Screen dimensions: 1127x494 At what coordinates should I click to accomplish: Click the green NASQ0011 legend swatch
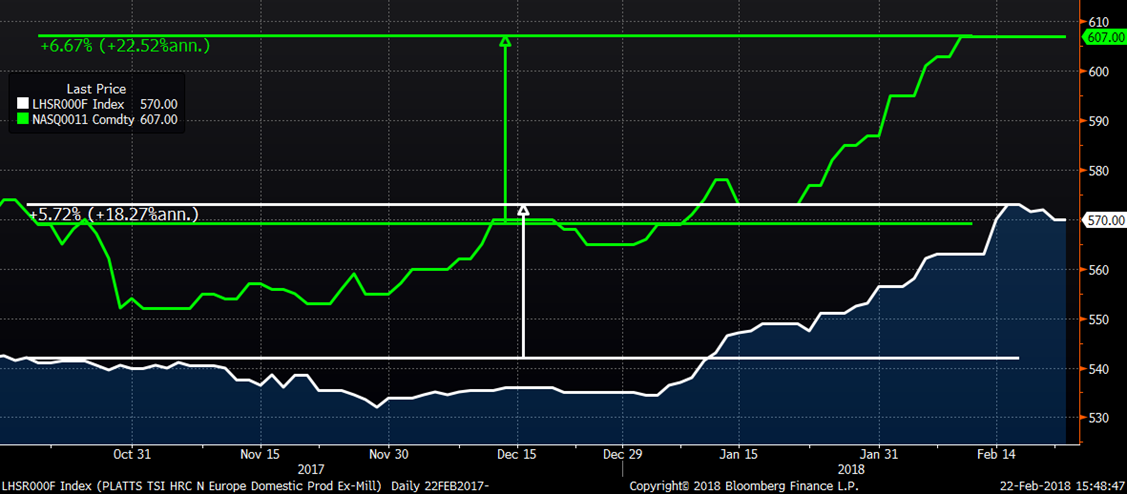[25, 119]
